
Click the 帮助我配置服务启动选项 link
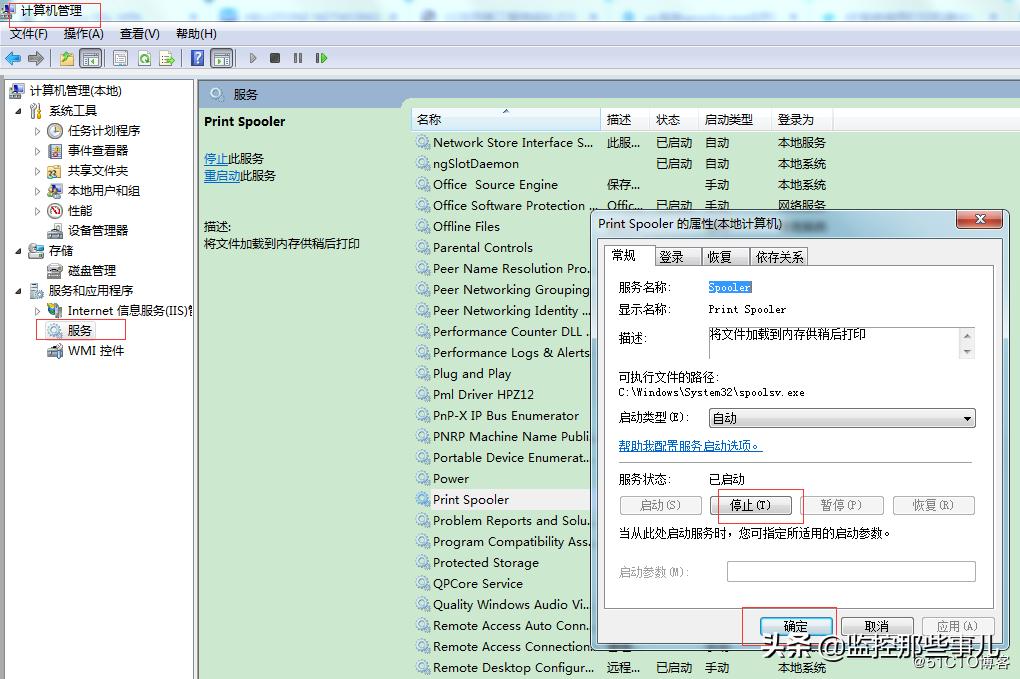[x=688, y=445]
